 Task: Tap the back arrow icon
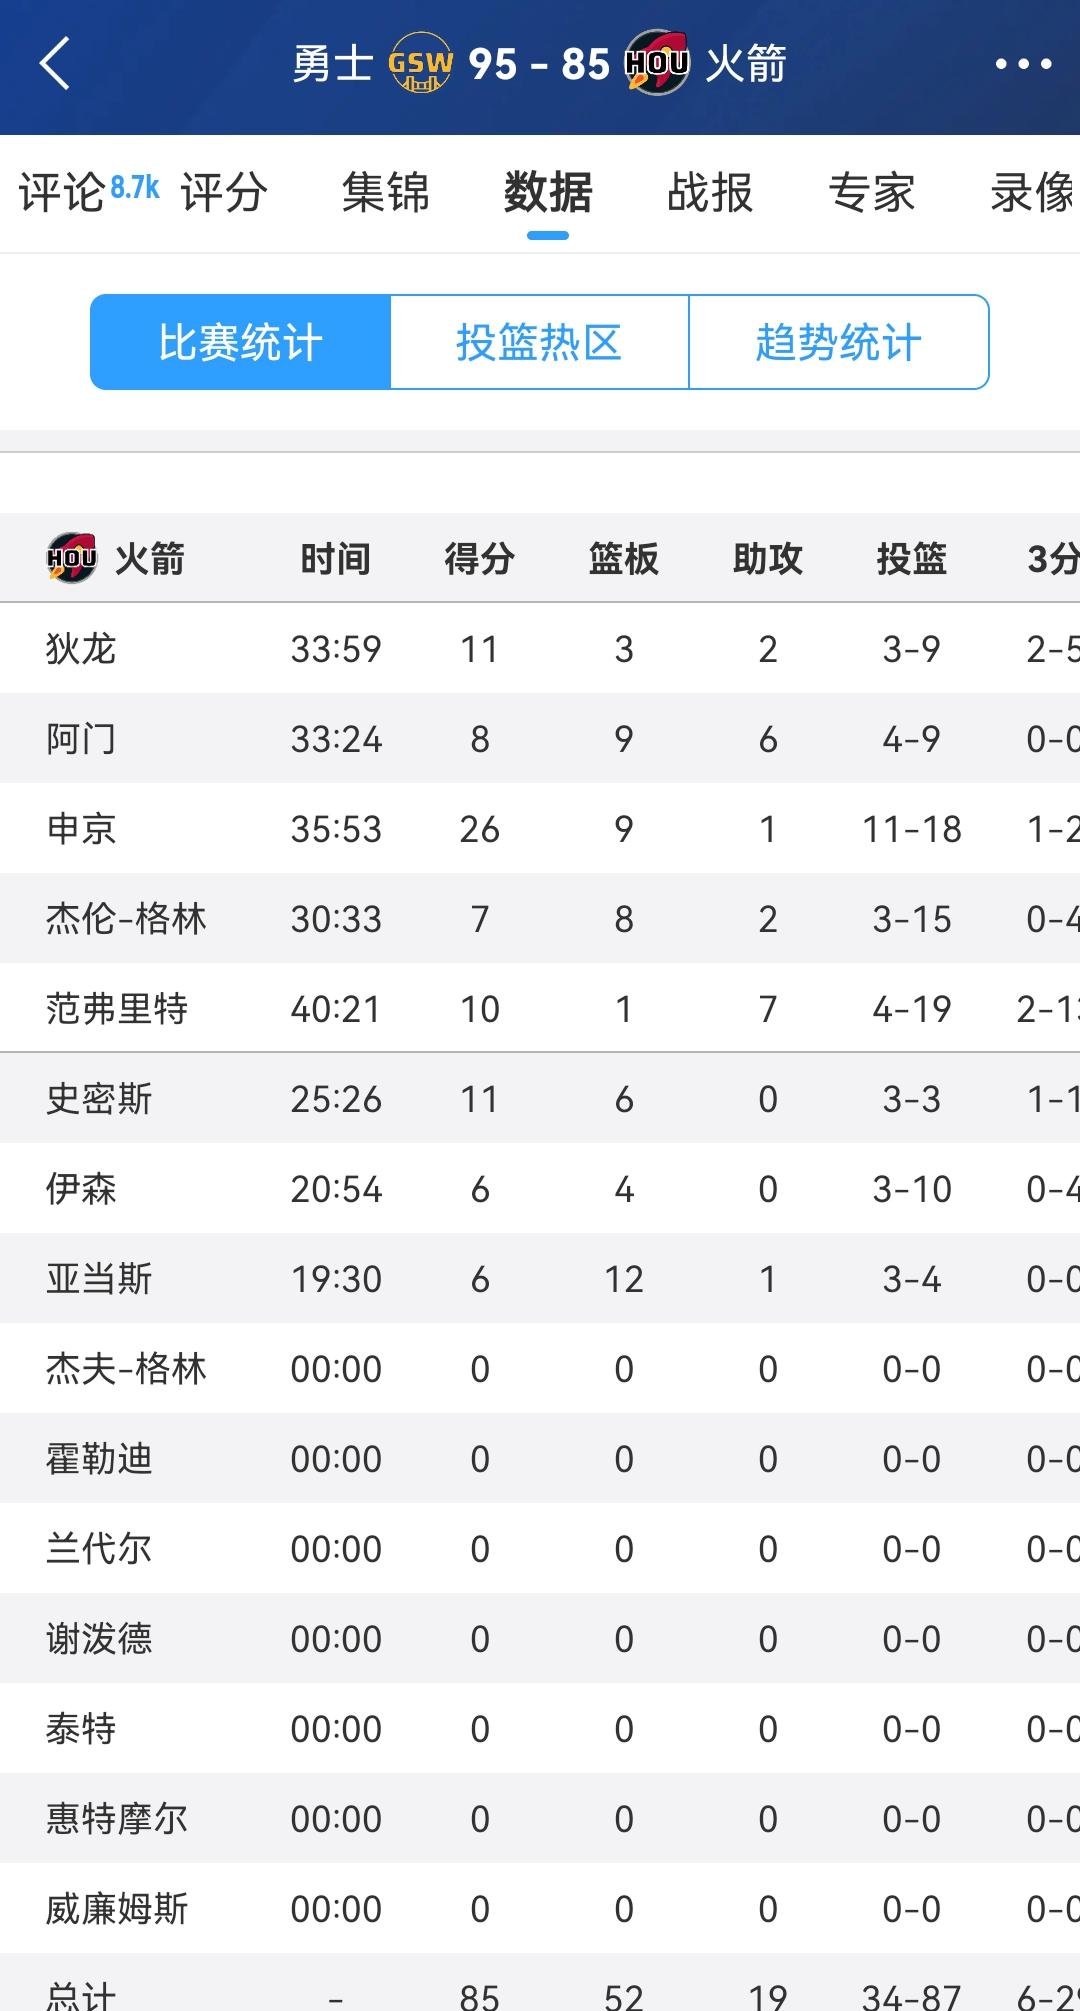pos(56,64)
